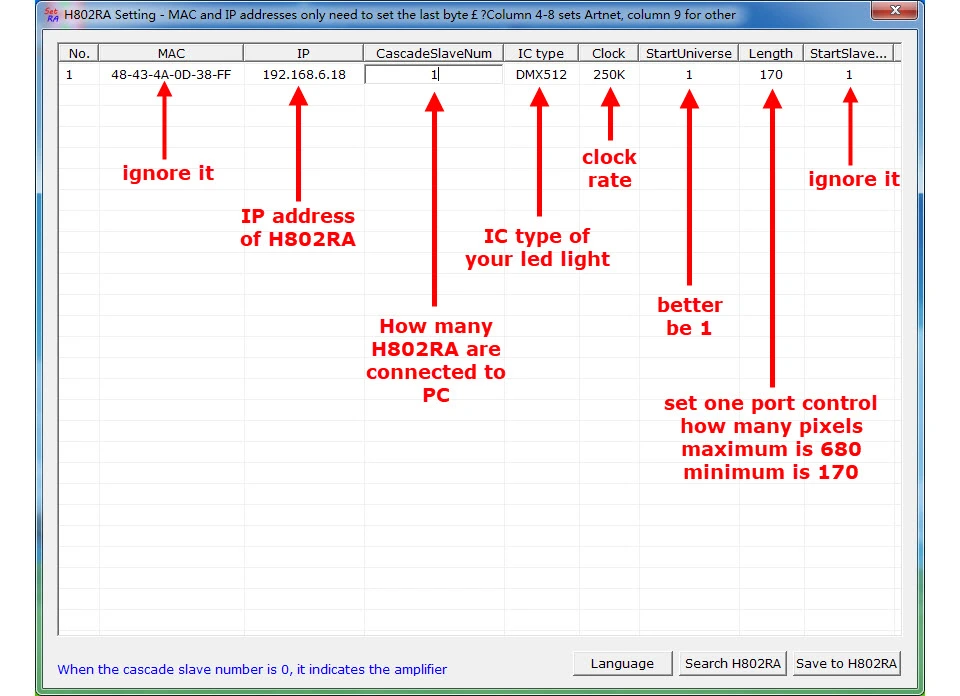The height and width of the screenshot is (696, 960).
Task: Click the CascadeSlaveNum column header
Action: pos(433,53)
